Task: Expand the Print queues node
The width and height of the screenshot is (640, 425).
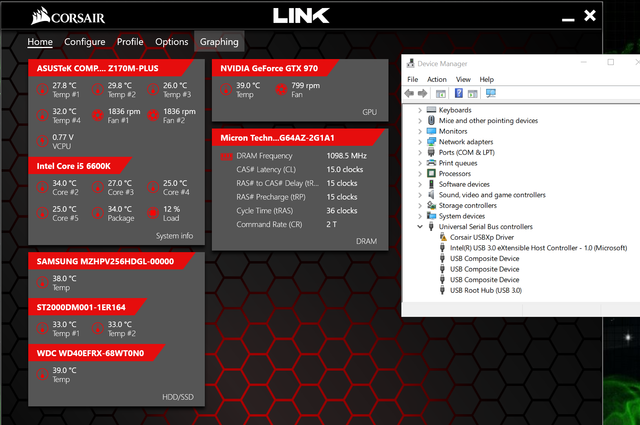Action: (x=420, y=163)
